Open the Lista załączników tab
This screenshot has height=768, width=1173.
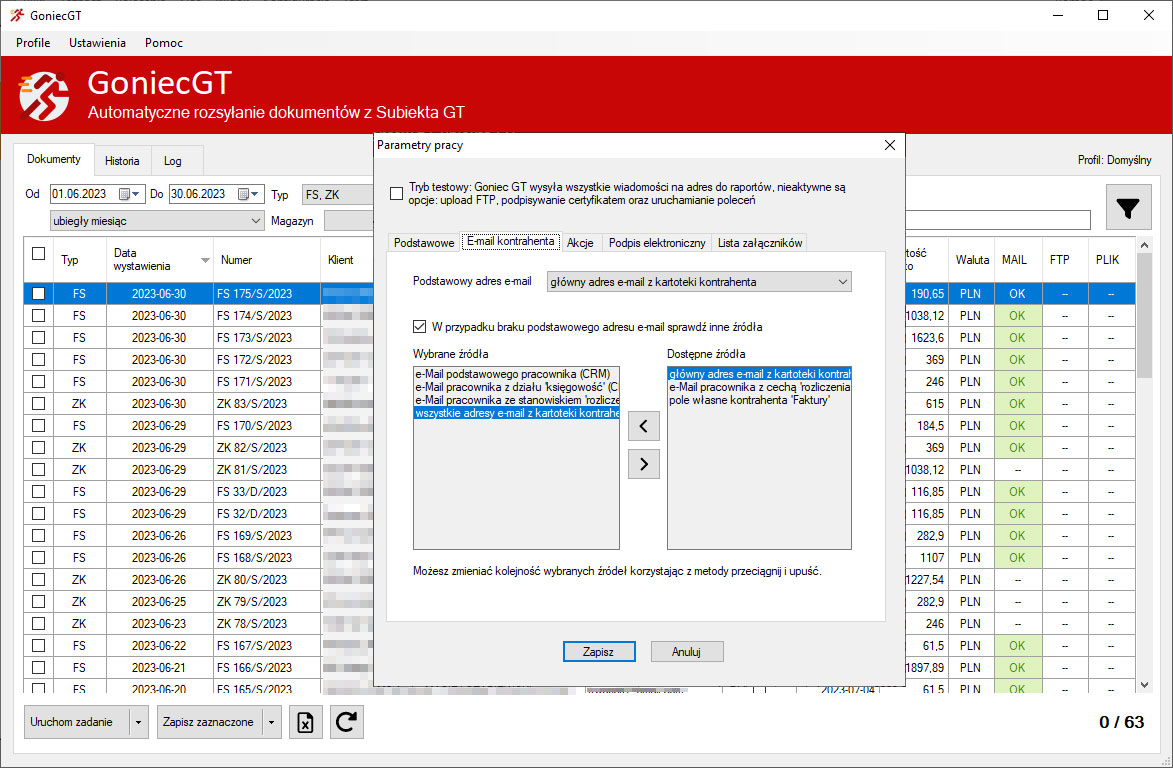759,243
